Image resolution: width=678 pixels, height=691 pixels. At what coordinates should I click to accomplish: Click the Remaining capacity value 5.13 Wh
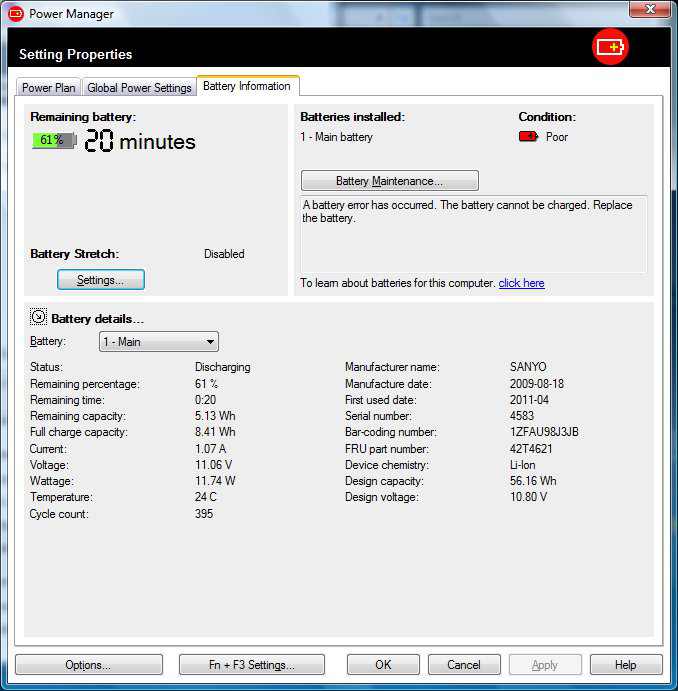[x=215, y=416]
